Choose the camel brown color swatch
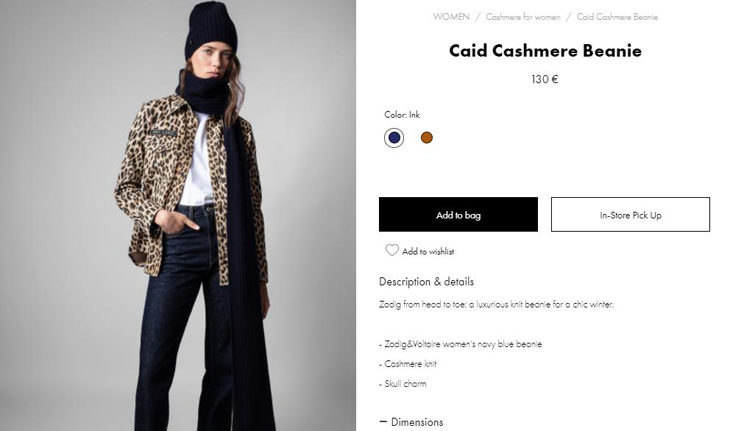The image size is (730, 431). (x=427, y=138)
